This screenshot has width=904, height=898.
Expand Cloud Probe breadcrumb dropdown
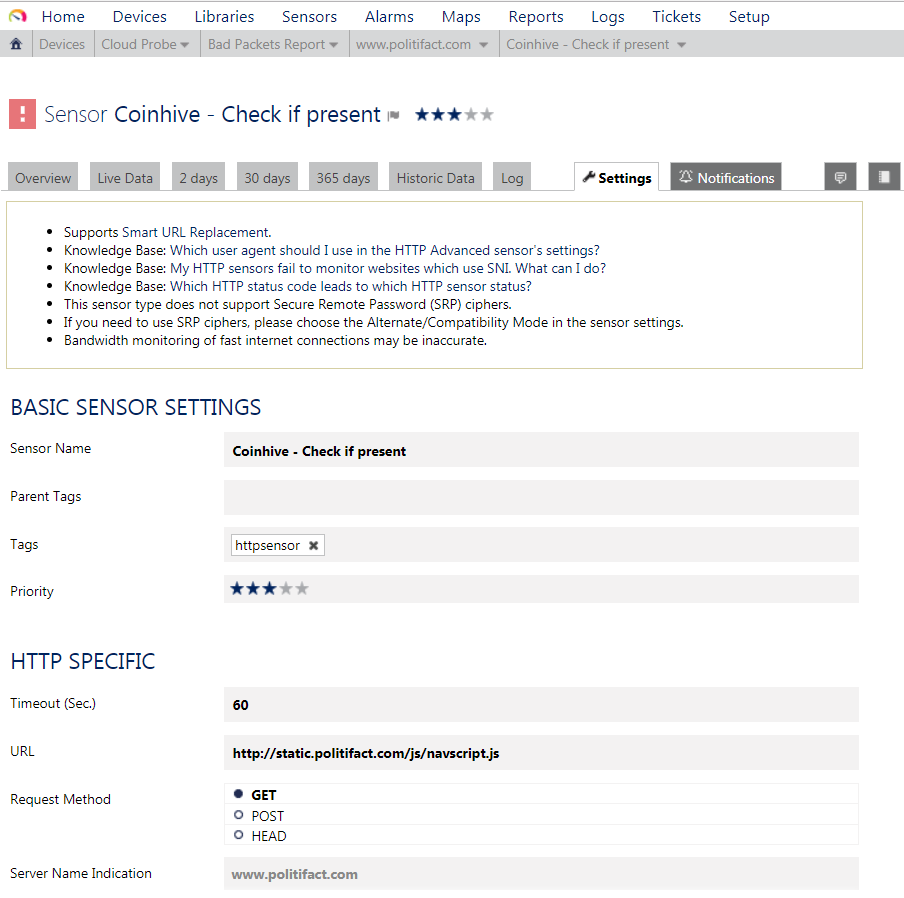click(184, 45)
